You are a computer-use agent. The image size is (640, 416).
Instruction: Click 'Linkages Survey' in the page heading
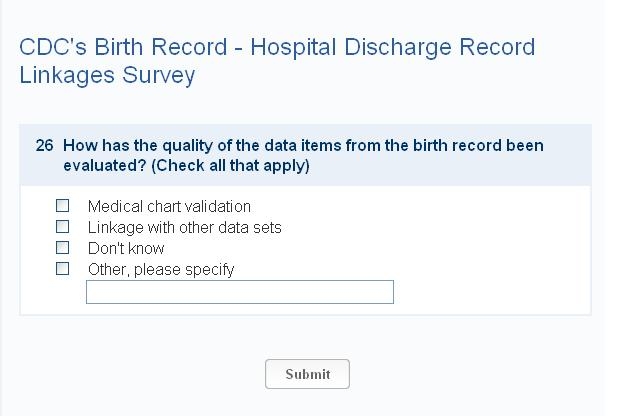[107, 75]
